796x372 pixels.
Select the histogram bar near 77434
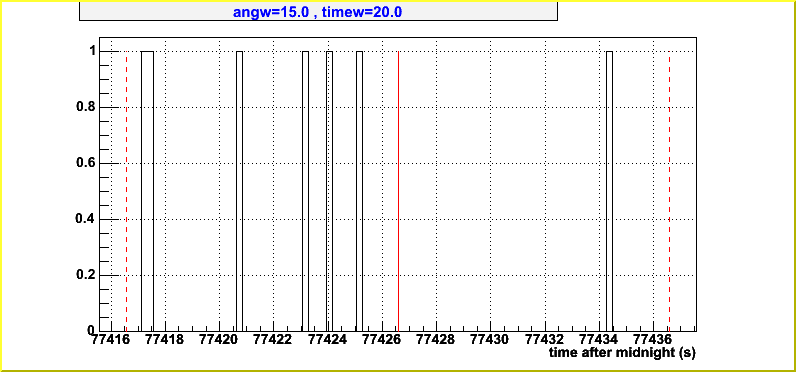pos(610,191)
